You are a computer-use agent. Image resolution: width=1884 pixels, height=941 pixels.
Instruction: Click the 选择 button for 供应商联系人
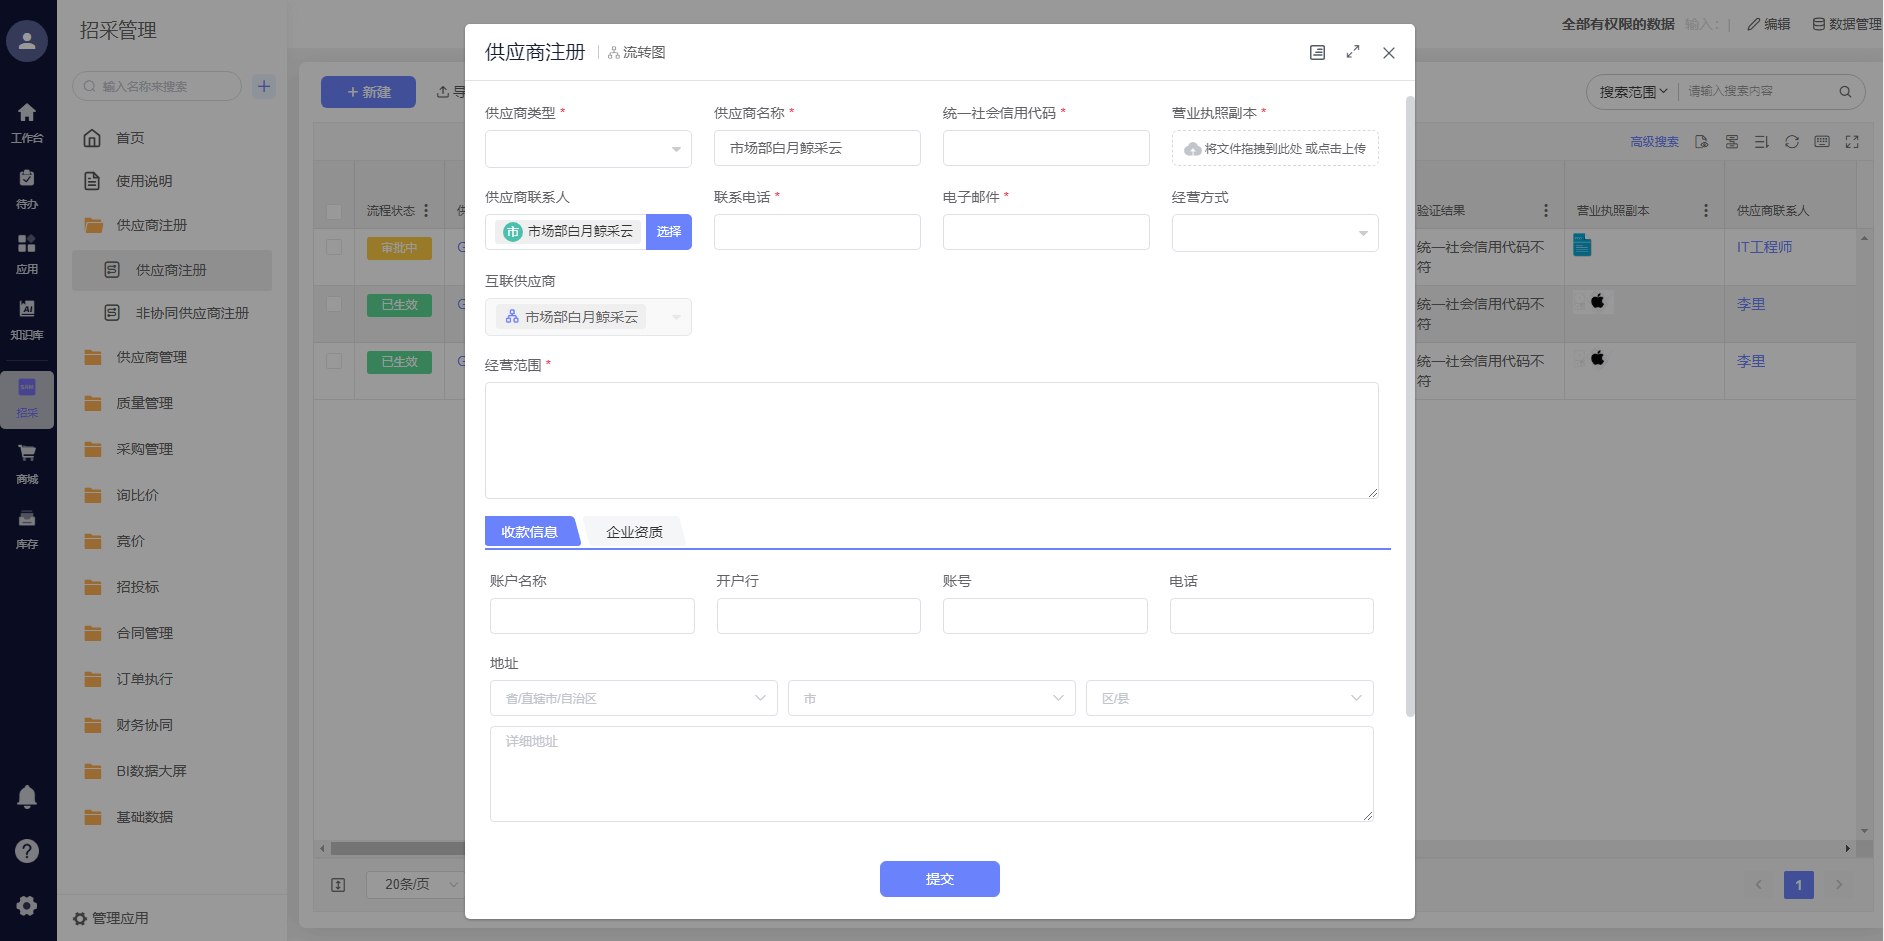coord(669,232)
